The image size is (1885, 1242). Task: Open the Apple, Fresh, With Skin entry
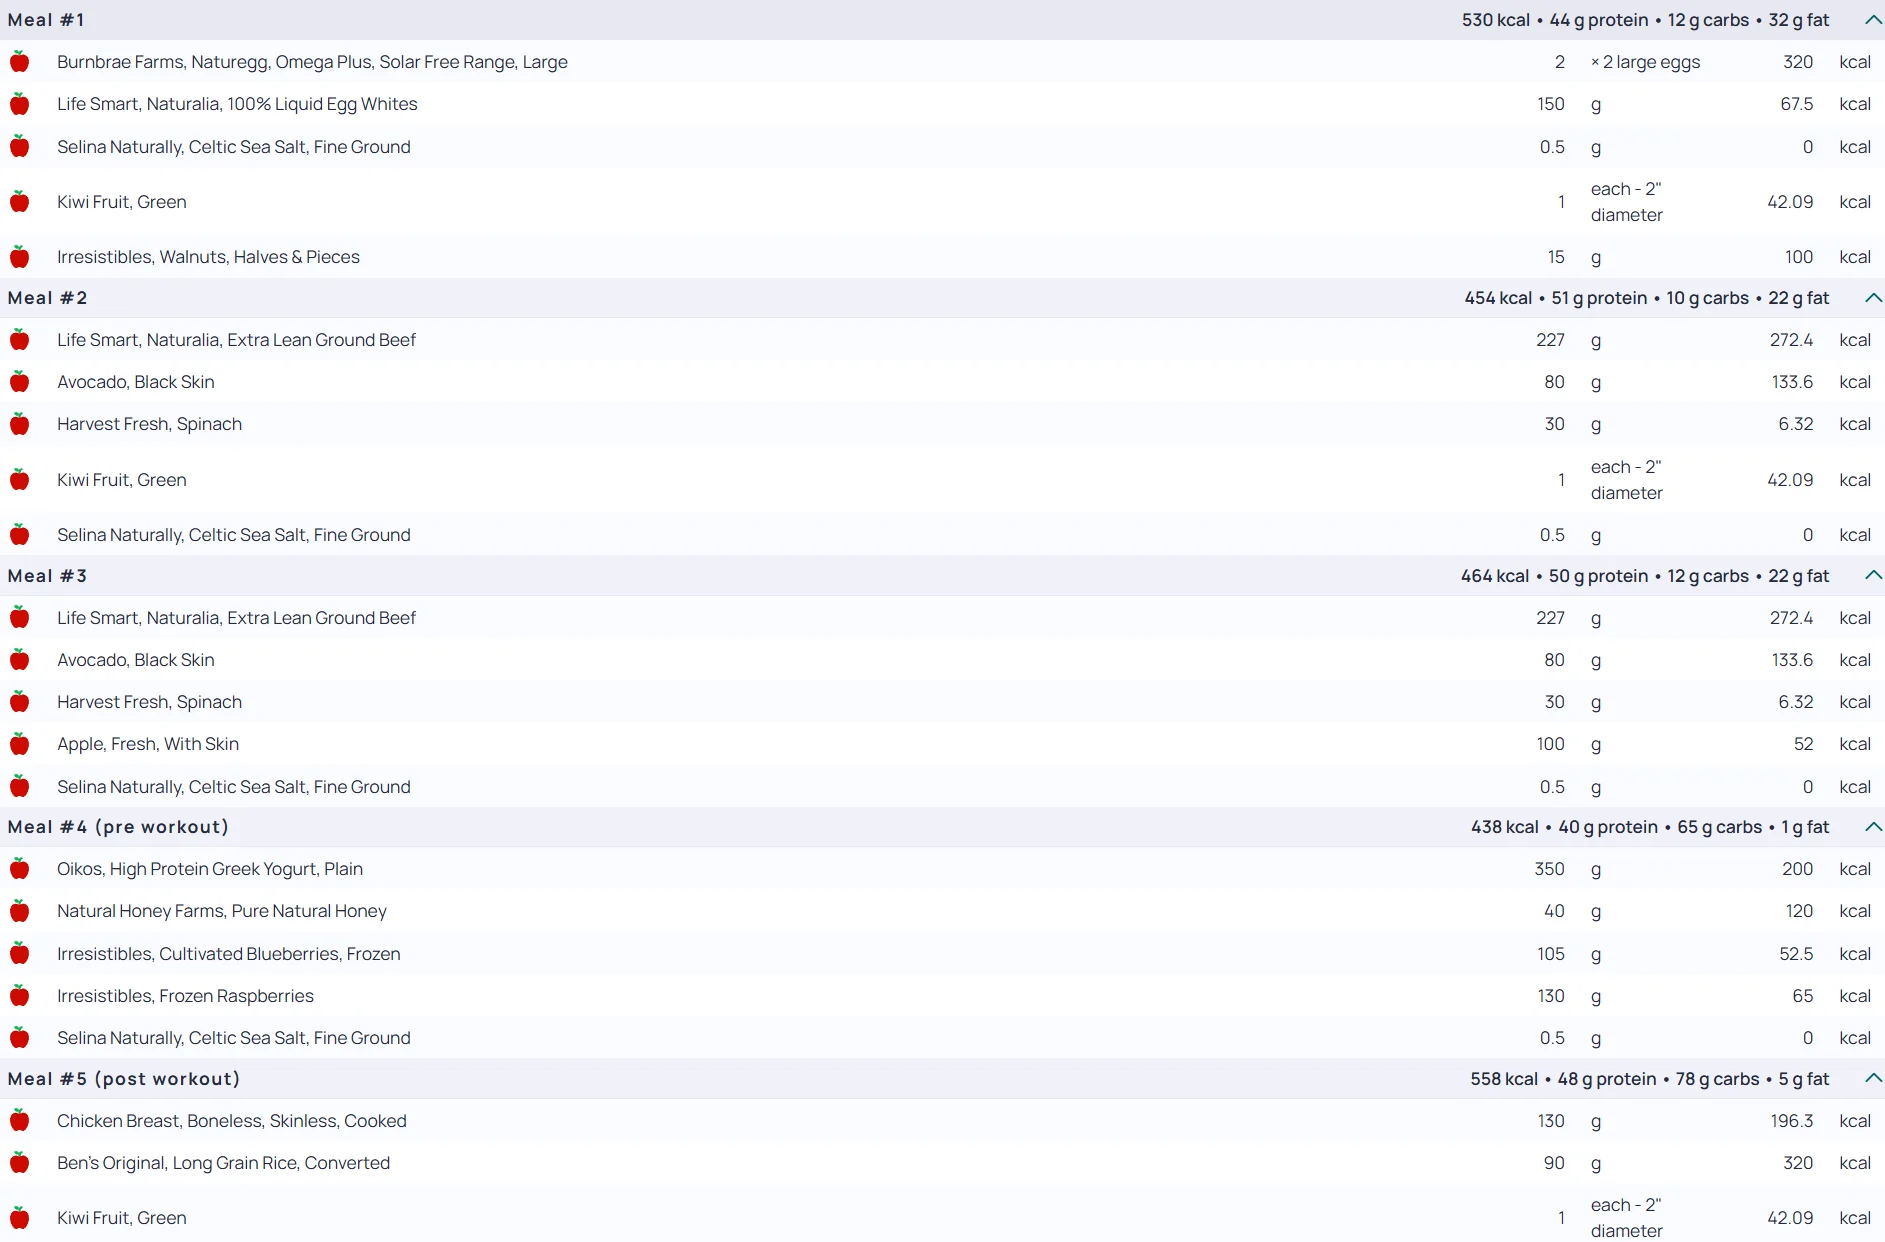coord(148,744)
